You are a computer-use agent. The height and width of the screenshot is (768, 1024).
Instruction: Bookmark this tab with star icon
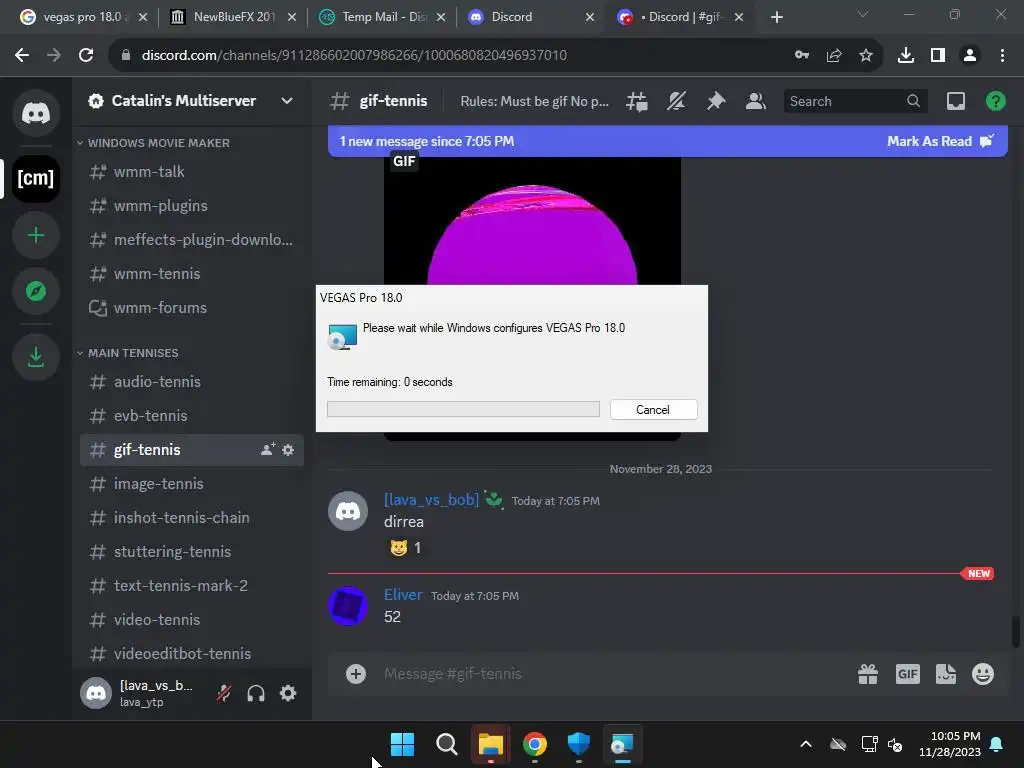tap(866, 56)
